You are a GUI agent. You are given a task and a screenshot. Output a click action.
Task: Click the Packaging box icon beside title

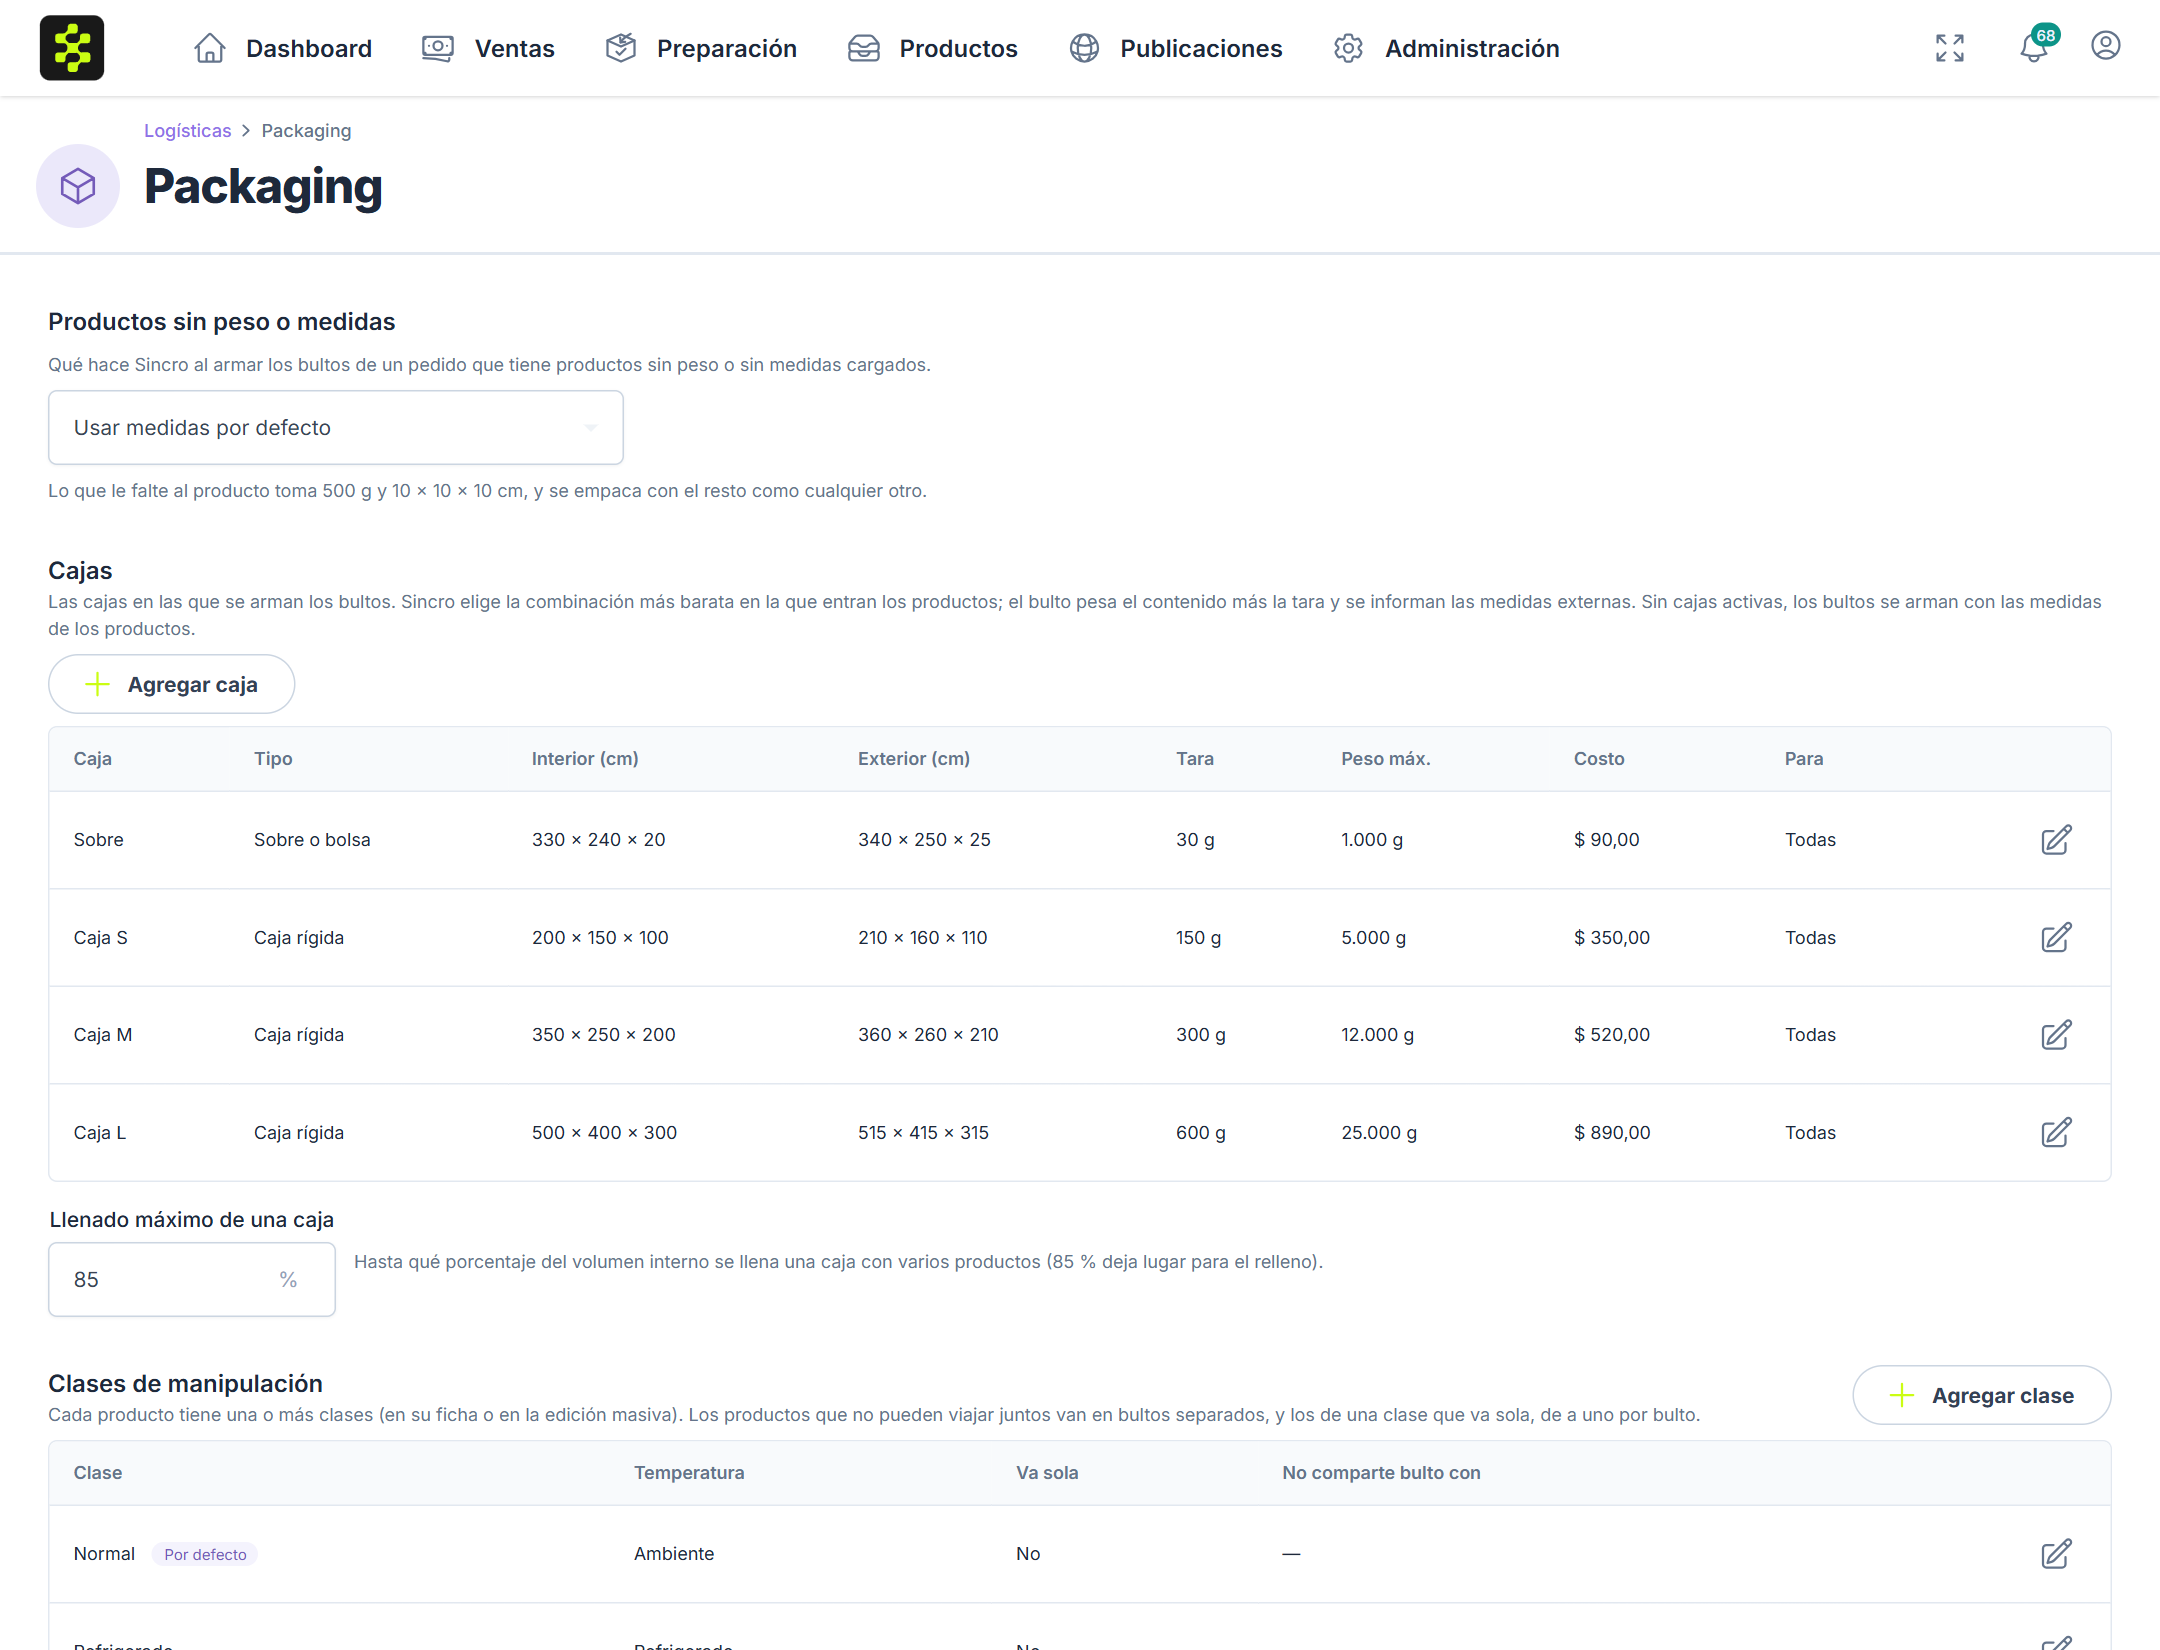click(78, 186)
